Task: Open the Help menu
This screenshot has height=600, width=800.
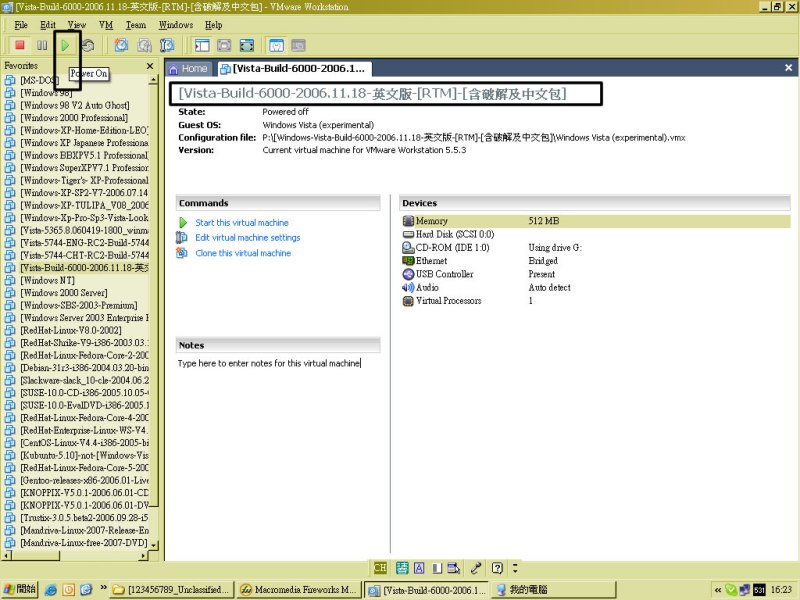Action: (214, 25)
